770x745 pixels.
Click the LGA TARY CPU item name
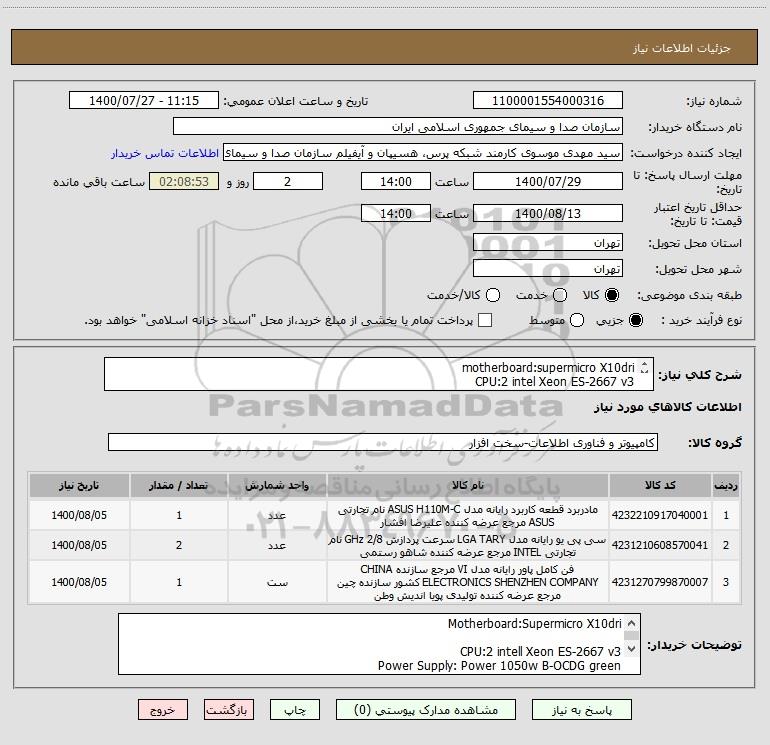tap(468, 546)
